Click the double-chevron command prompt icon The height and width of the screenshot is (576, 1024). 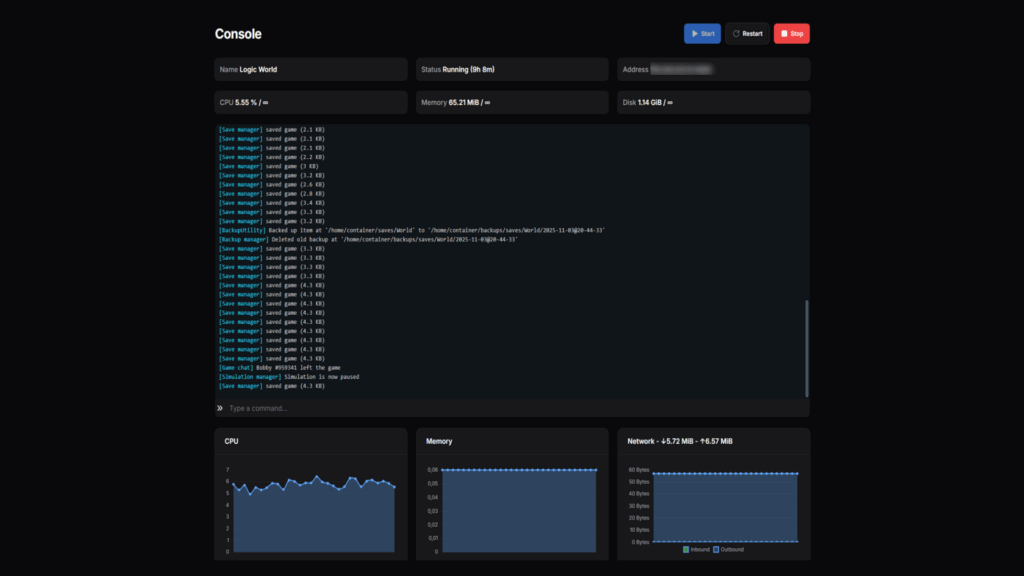tap(219, 407)
